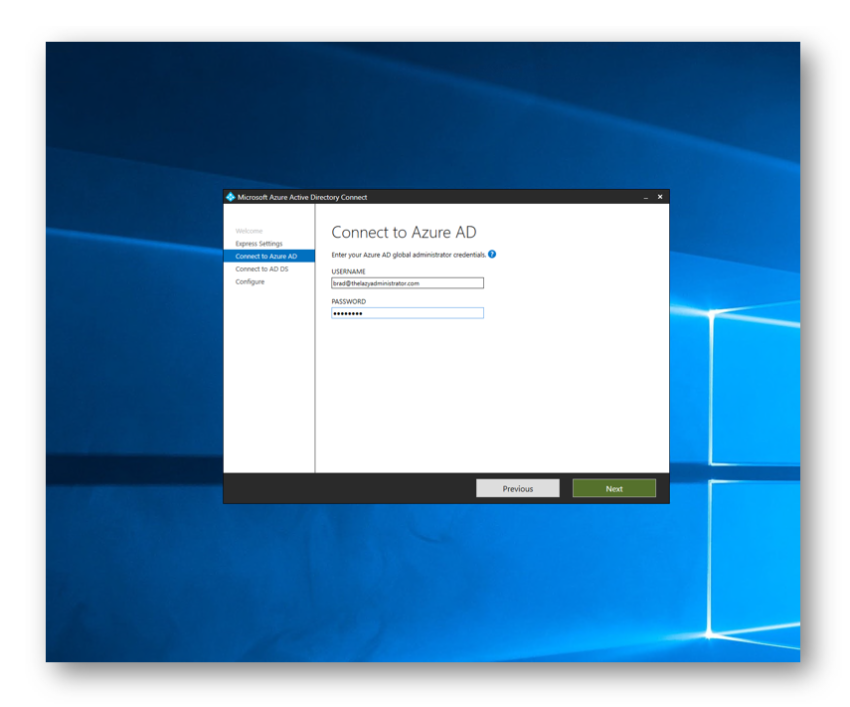Click the Connect to Azure AD heading
This screenshot has height=707, width=850.
click(404, 232)
